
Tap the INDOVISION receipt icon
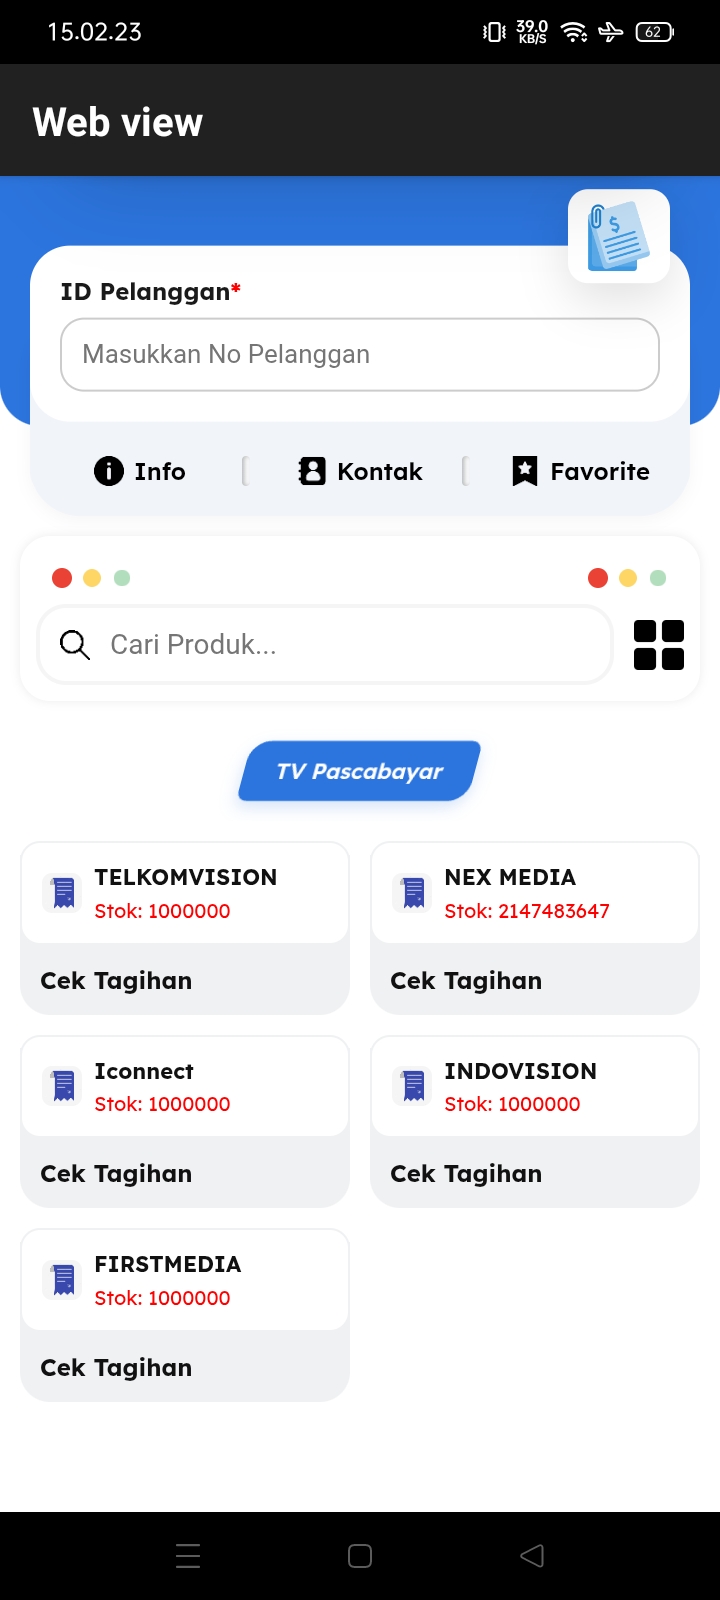coord(414,1085)
